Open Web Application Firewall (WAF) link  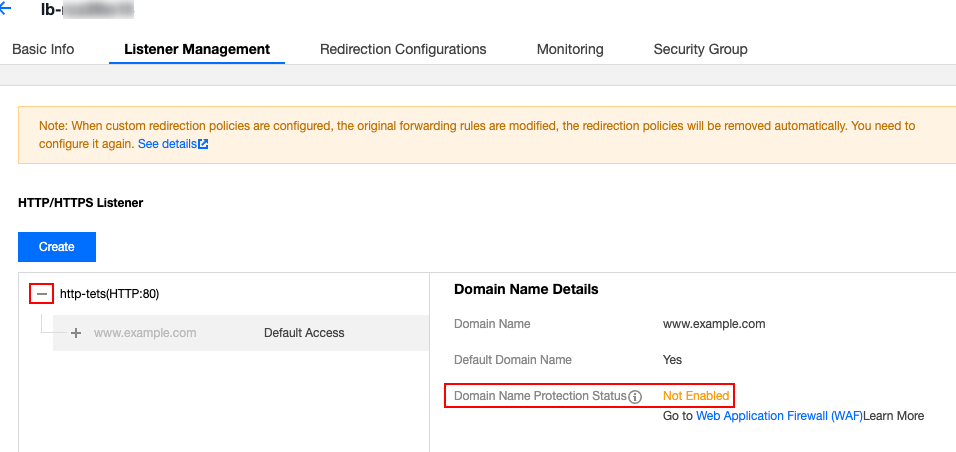778,415
